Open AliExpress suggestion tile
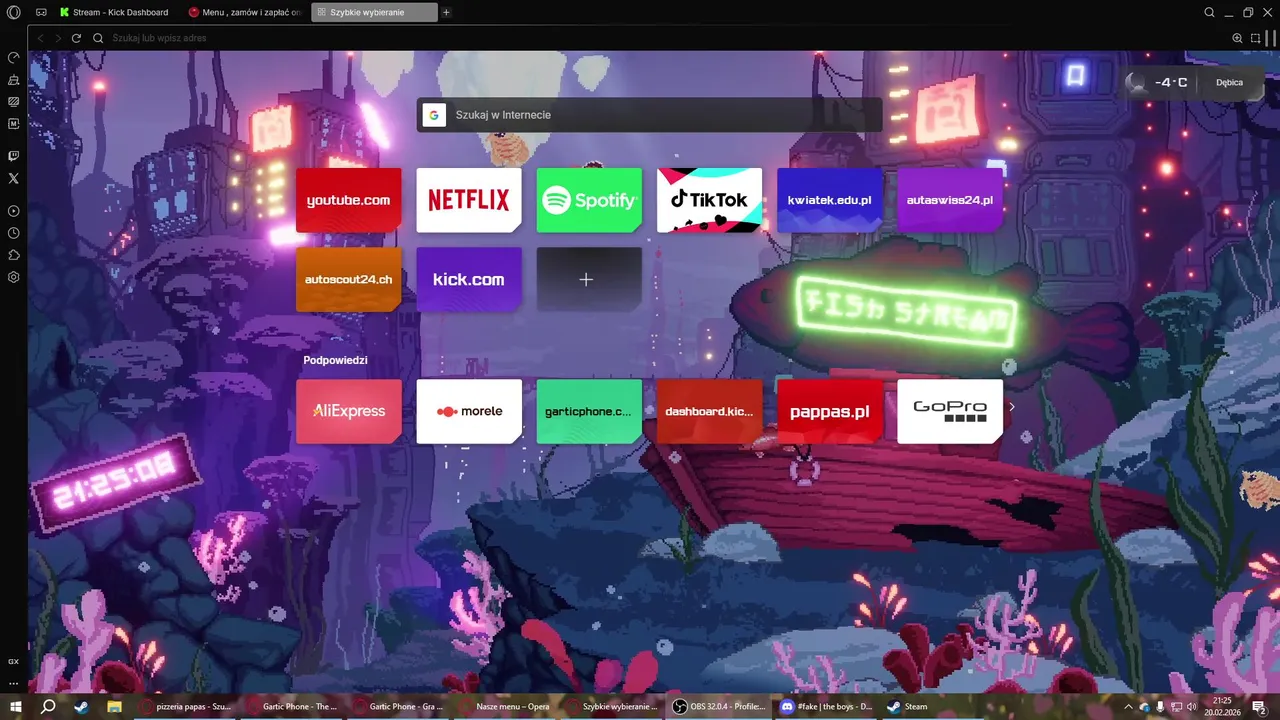Screen dimensions: 1280x720 [348, 411]
